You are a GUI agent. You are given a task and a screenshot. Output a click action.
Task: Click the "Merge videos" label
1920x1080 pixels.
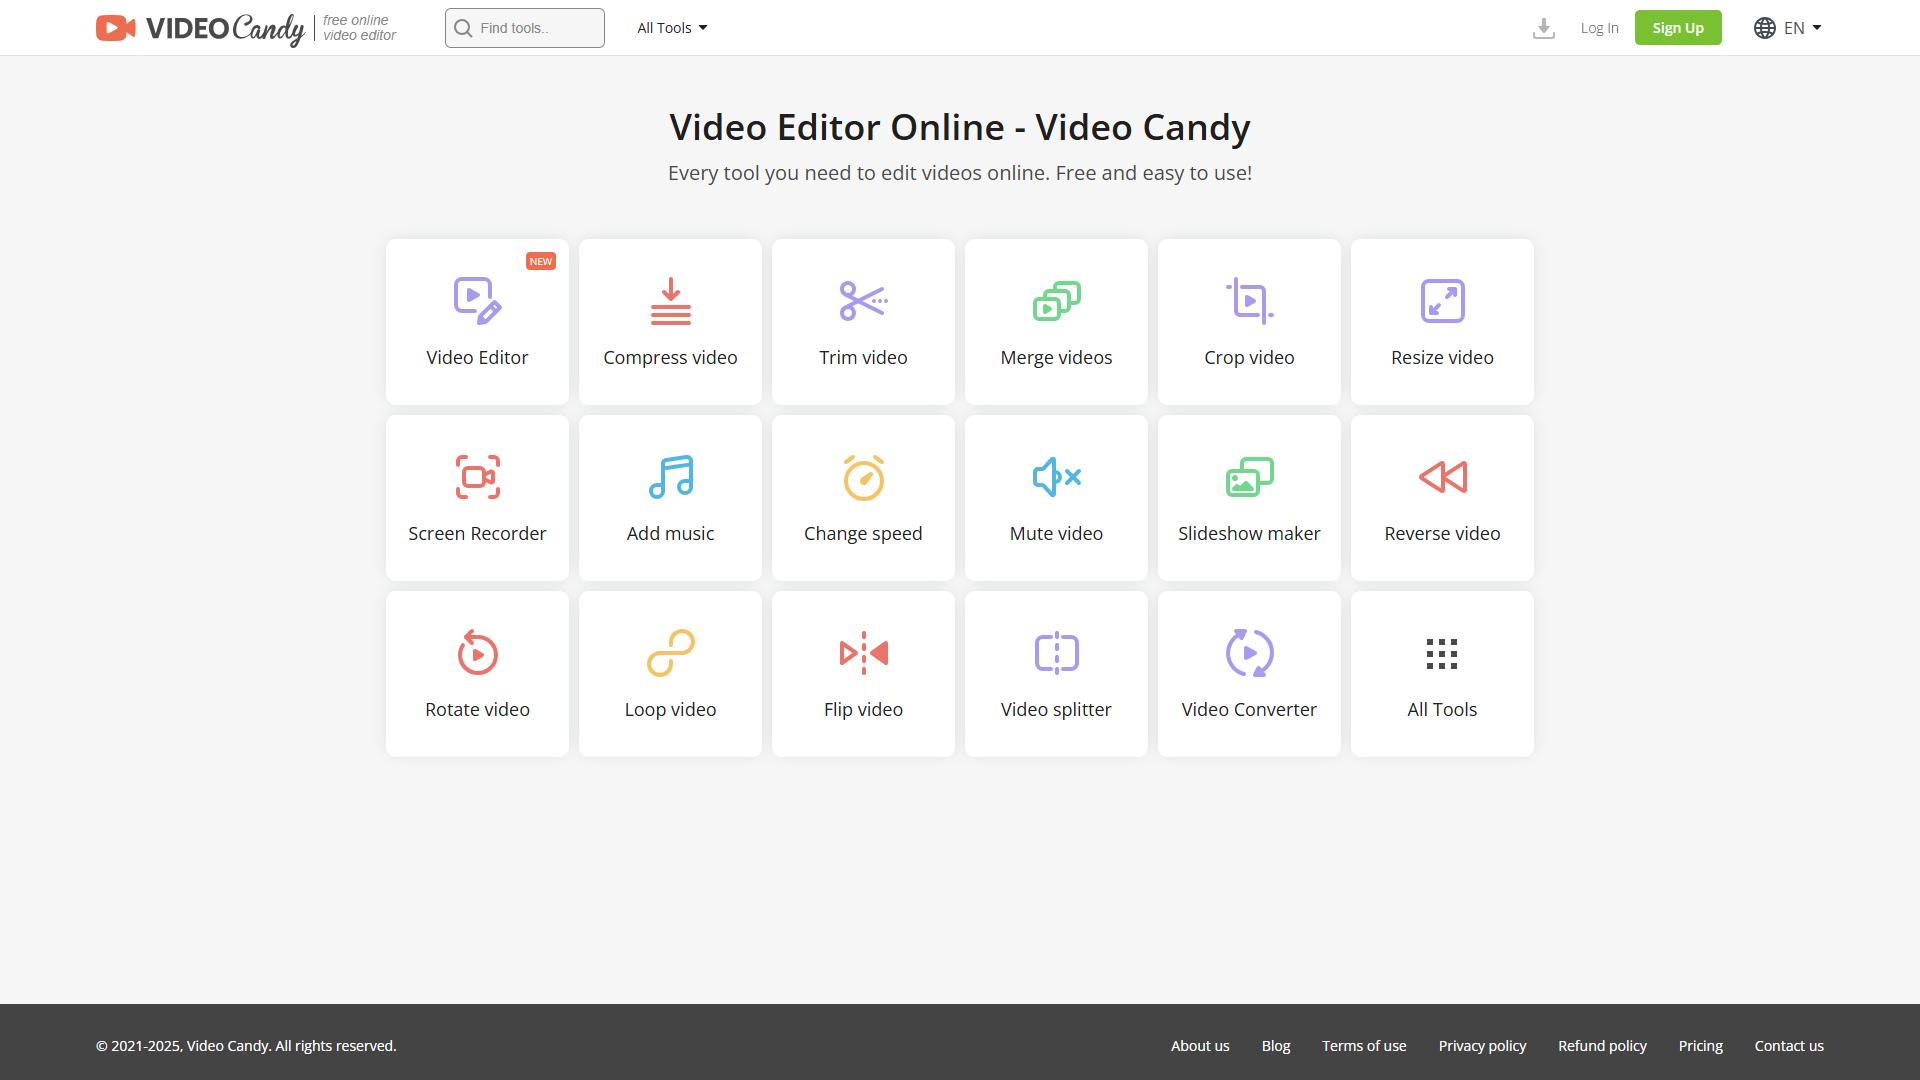click(x=1056, y=358)
